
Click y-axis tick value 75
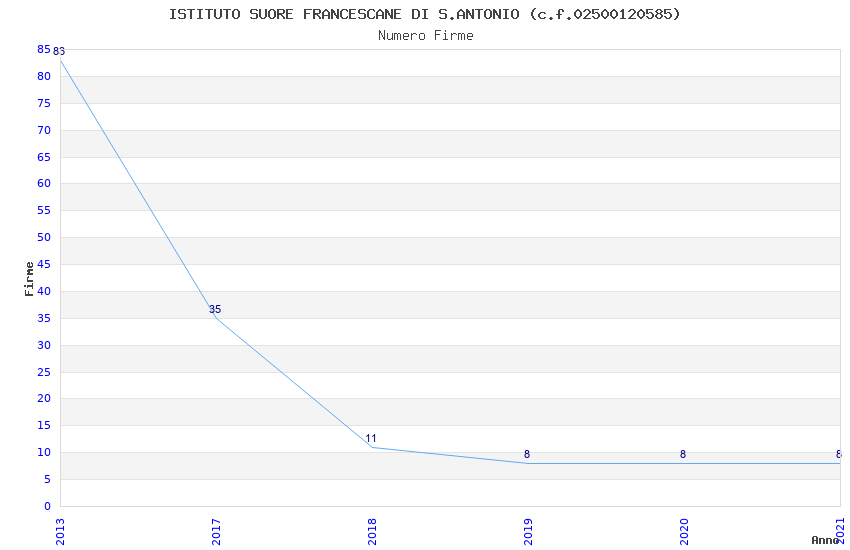pyautogui.click(x=44, y=103)
